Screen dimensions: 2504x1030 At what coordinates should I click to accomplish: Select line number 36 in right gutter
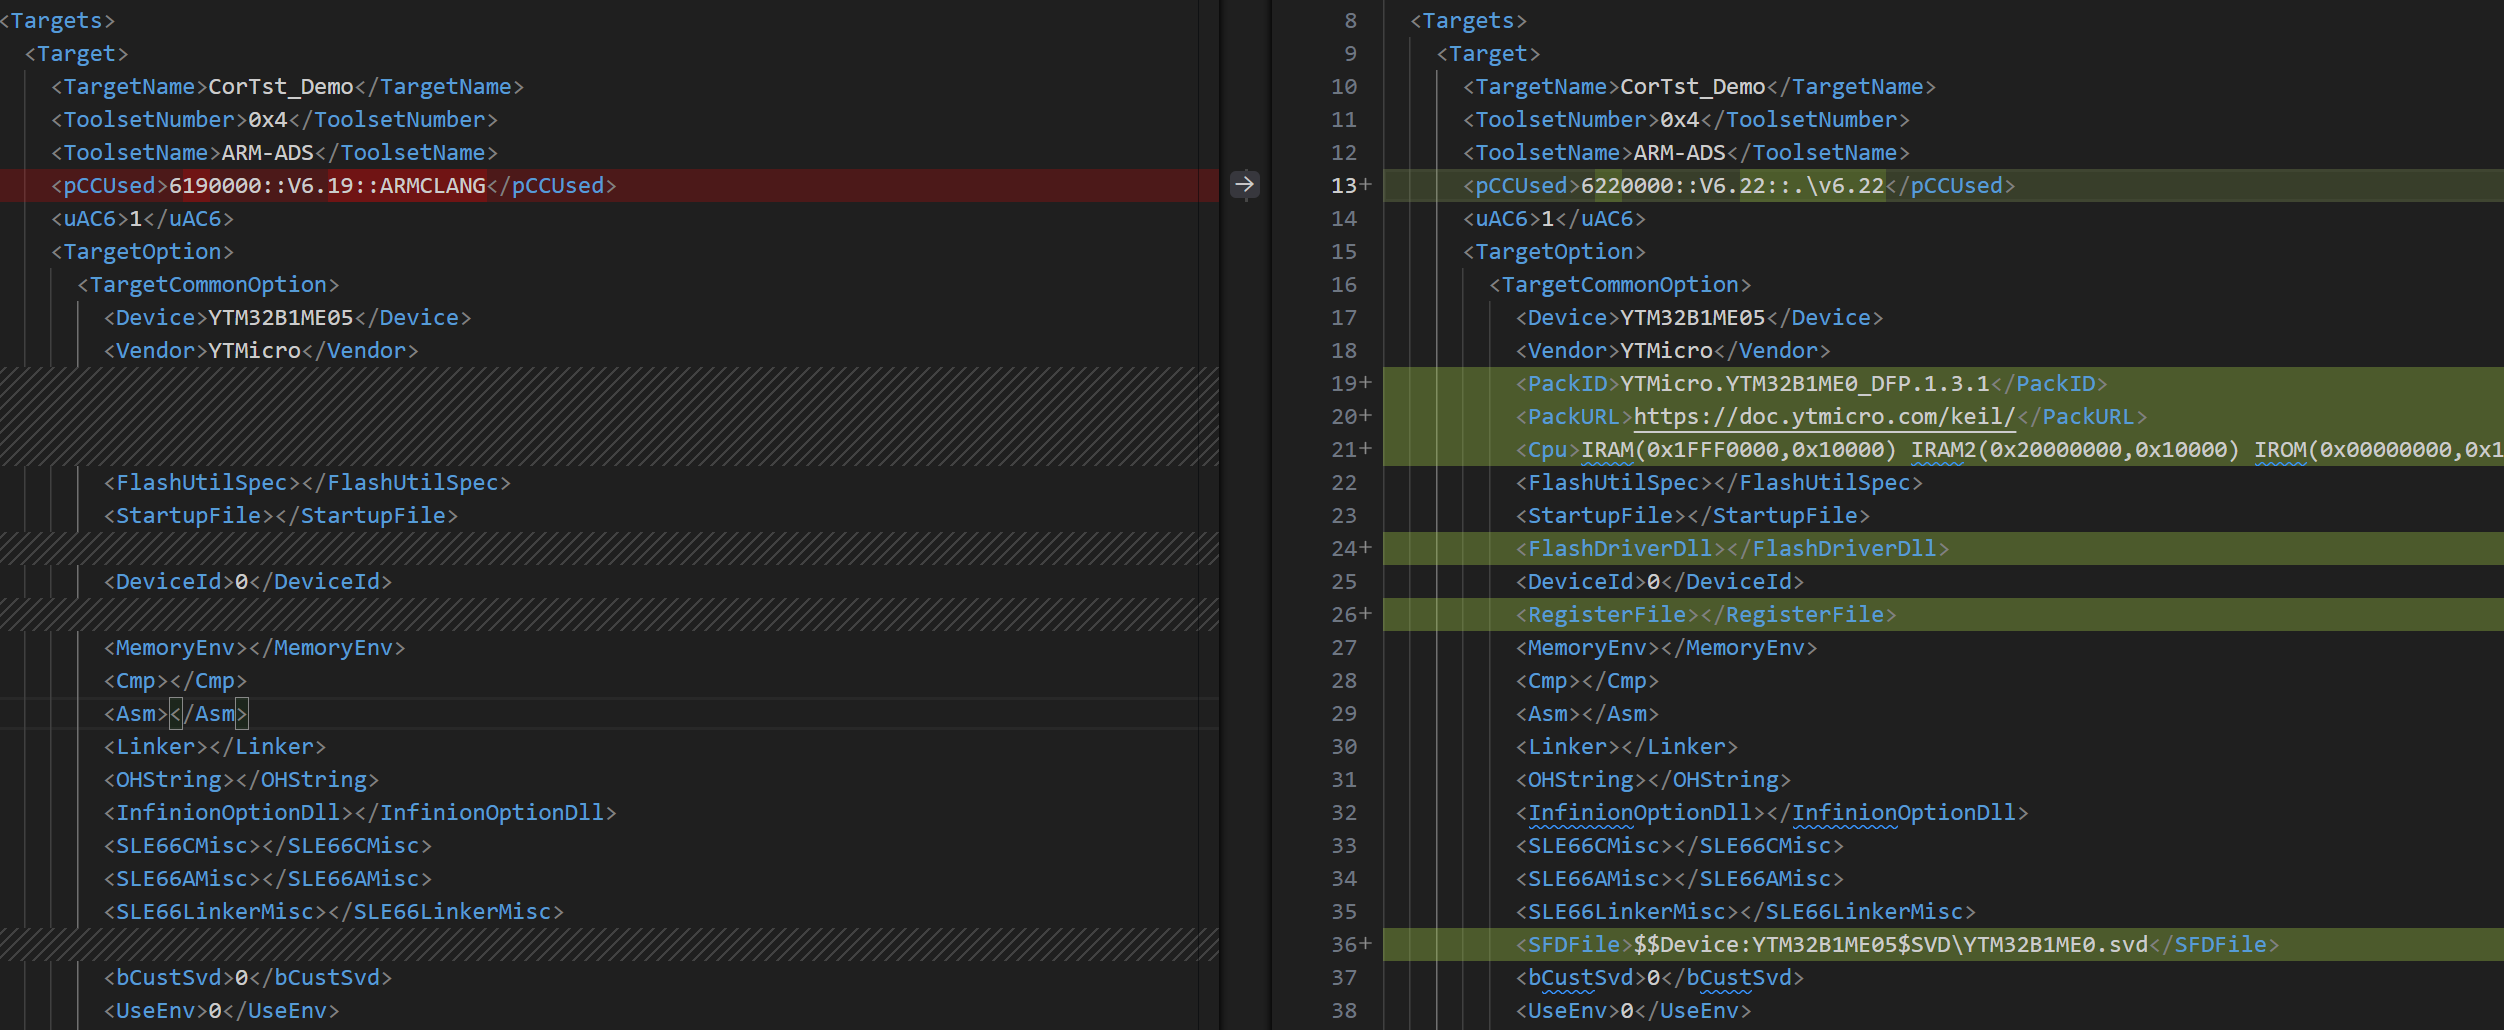tap(1343, 945)
